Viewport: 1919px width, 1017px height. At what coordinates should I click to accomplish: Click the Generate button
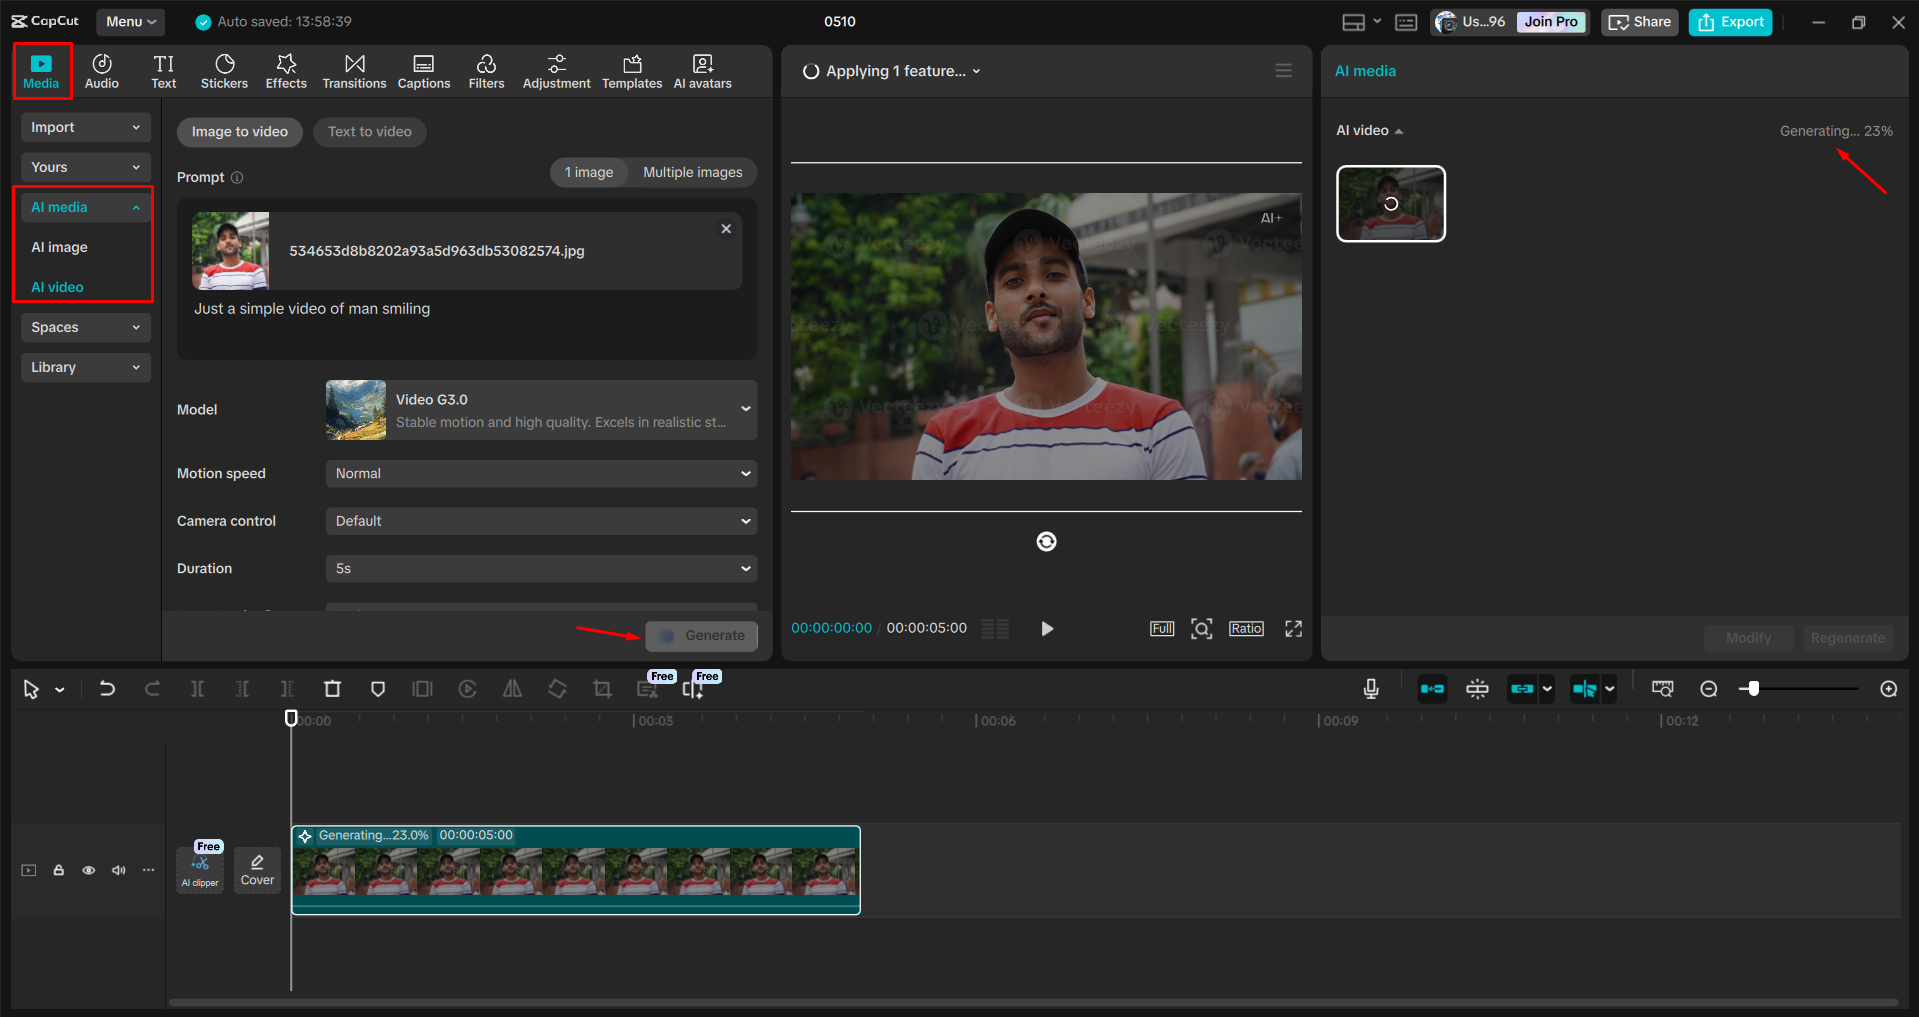(701, 635)
